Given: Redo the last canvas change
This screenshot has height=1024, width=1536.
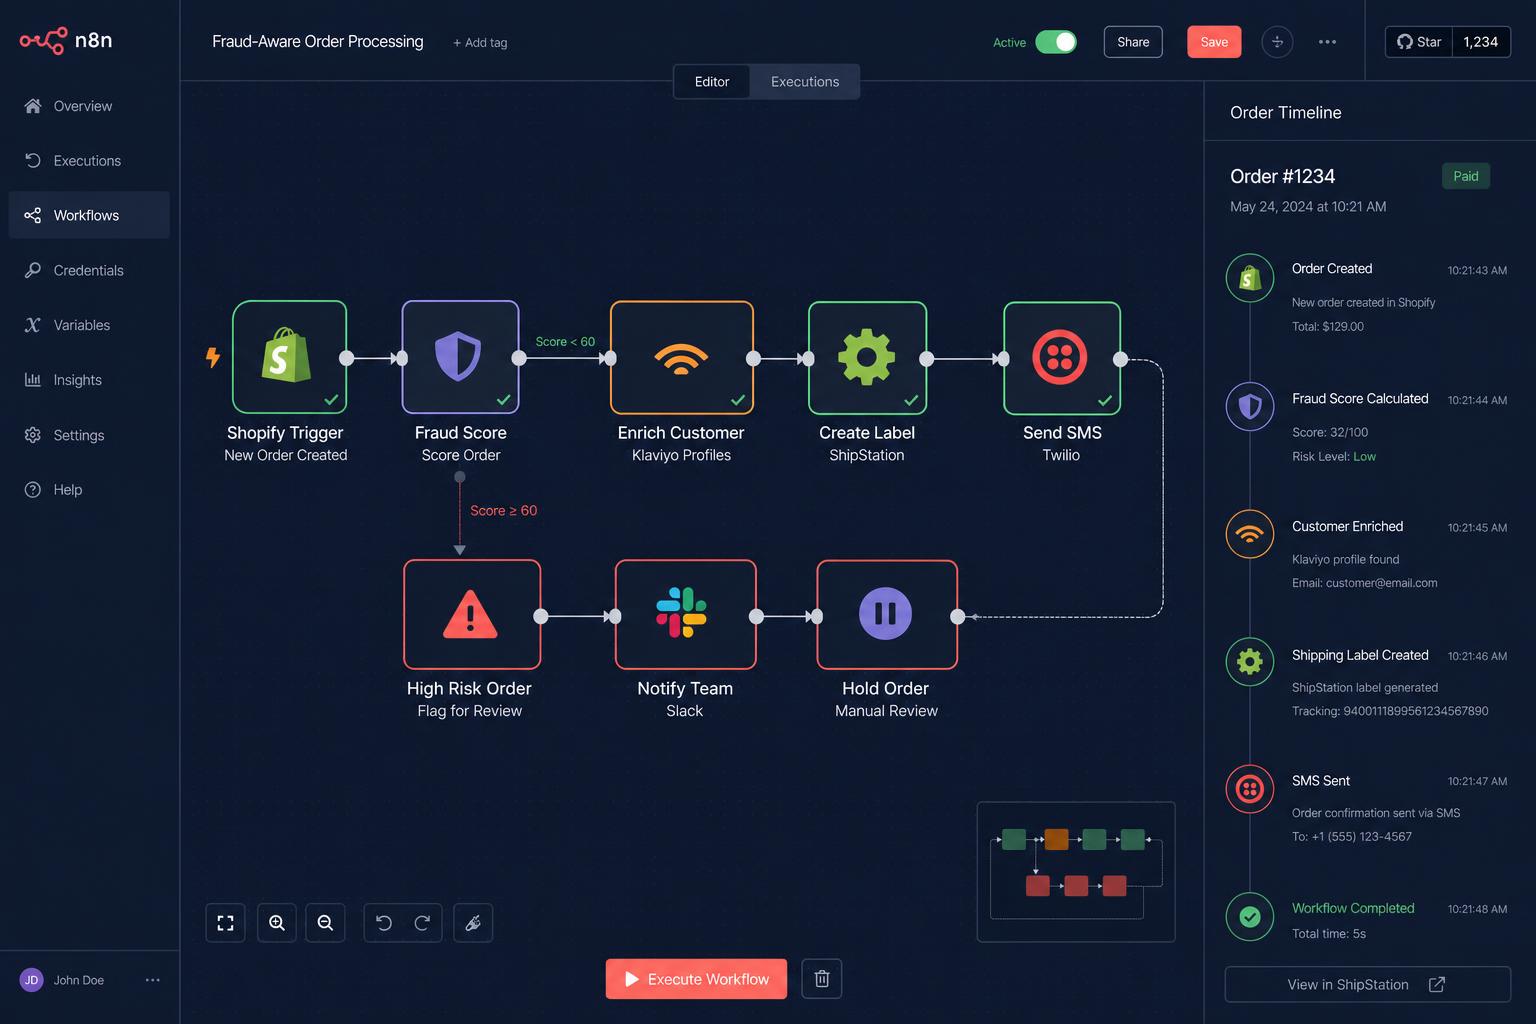Looking at the screenshot, I should (422, 923).
